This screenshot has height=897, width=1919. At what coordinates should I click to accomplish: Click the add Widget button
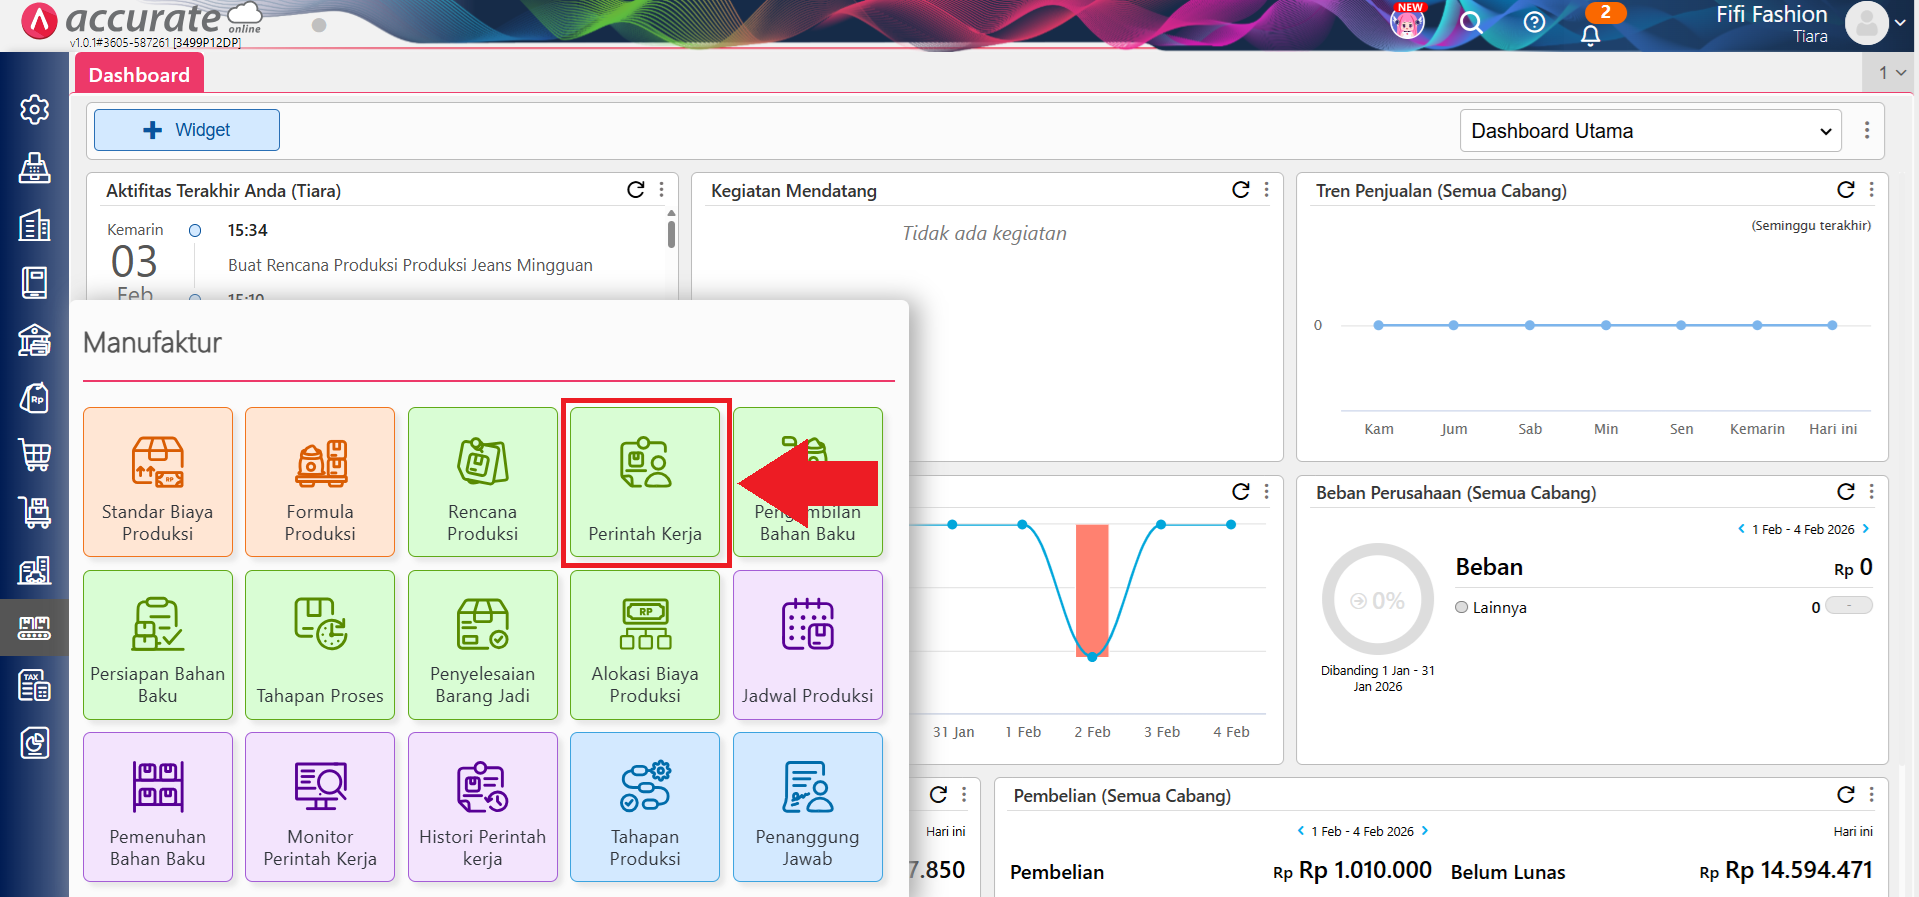point(187,130)
